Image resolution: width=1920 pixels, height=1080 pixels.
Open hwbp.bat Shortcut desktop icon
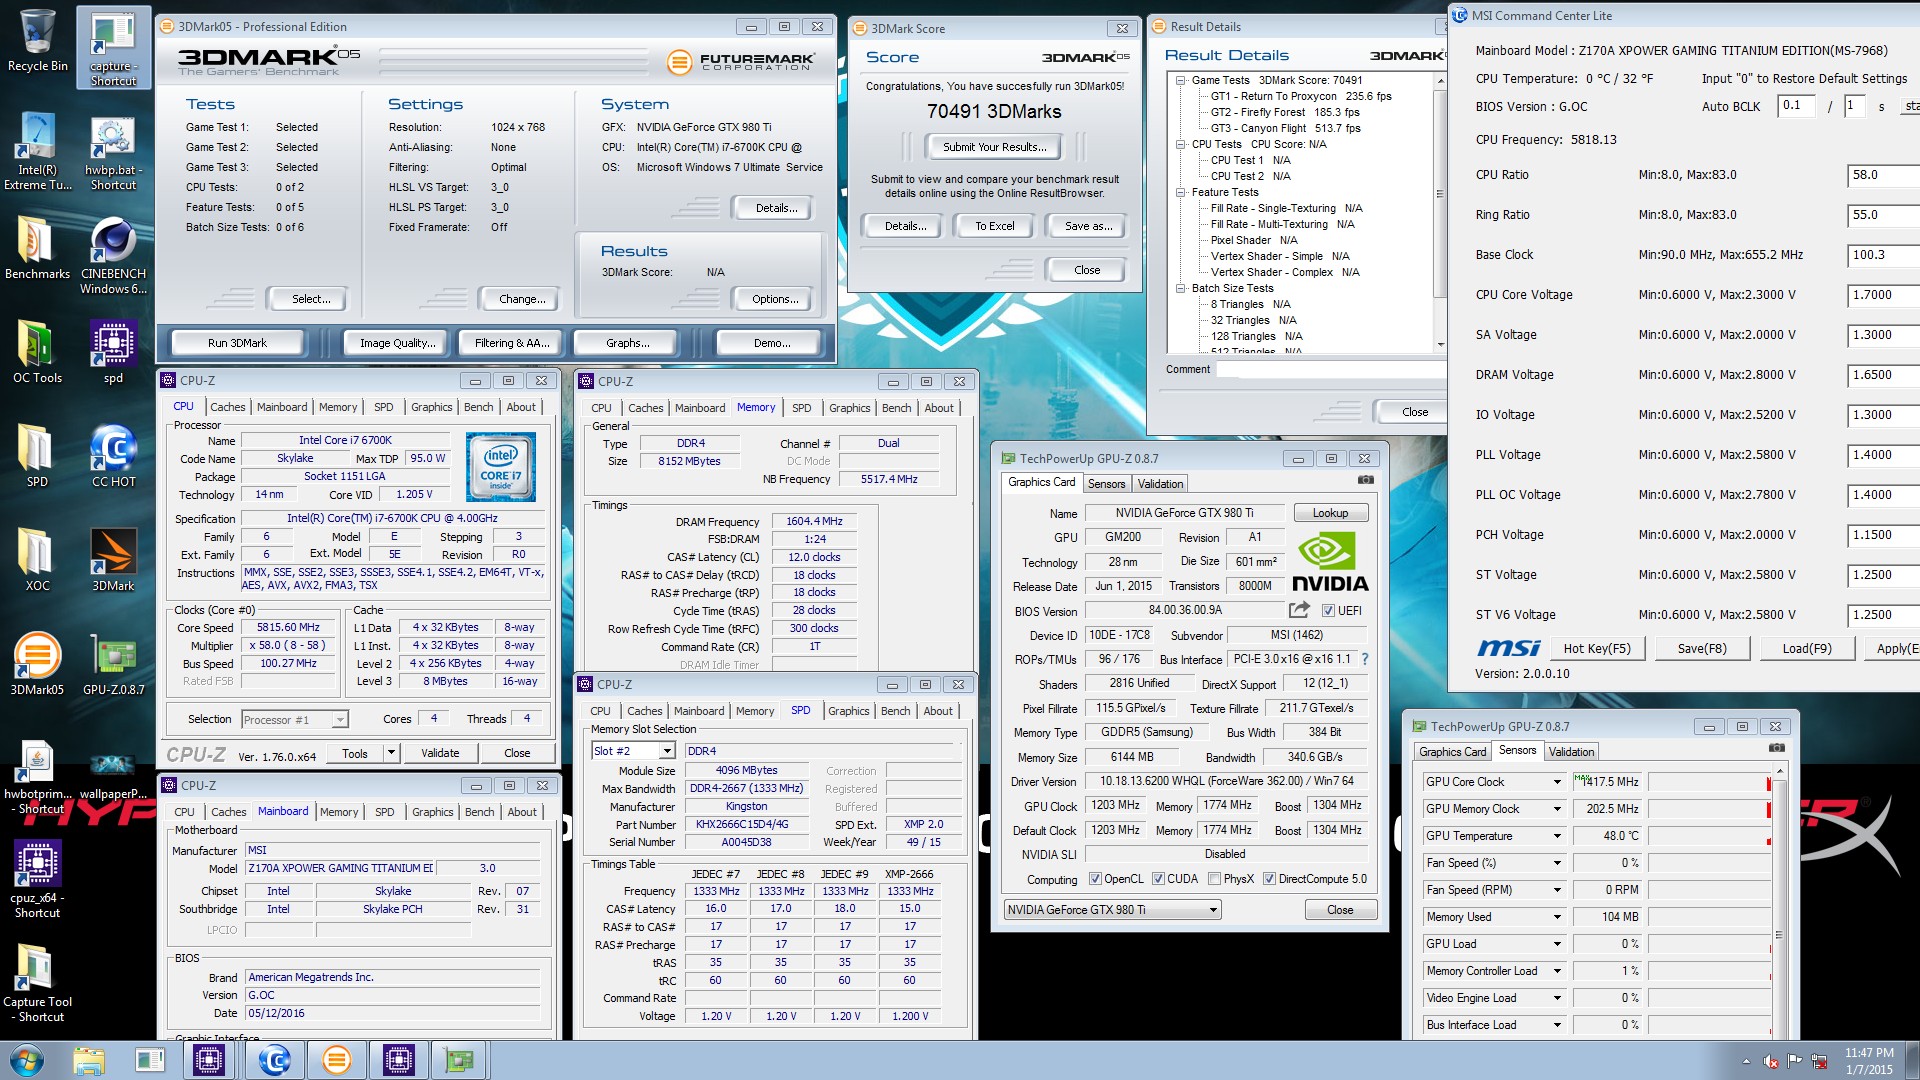(x=113, y=151)
